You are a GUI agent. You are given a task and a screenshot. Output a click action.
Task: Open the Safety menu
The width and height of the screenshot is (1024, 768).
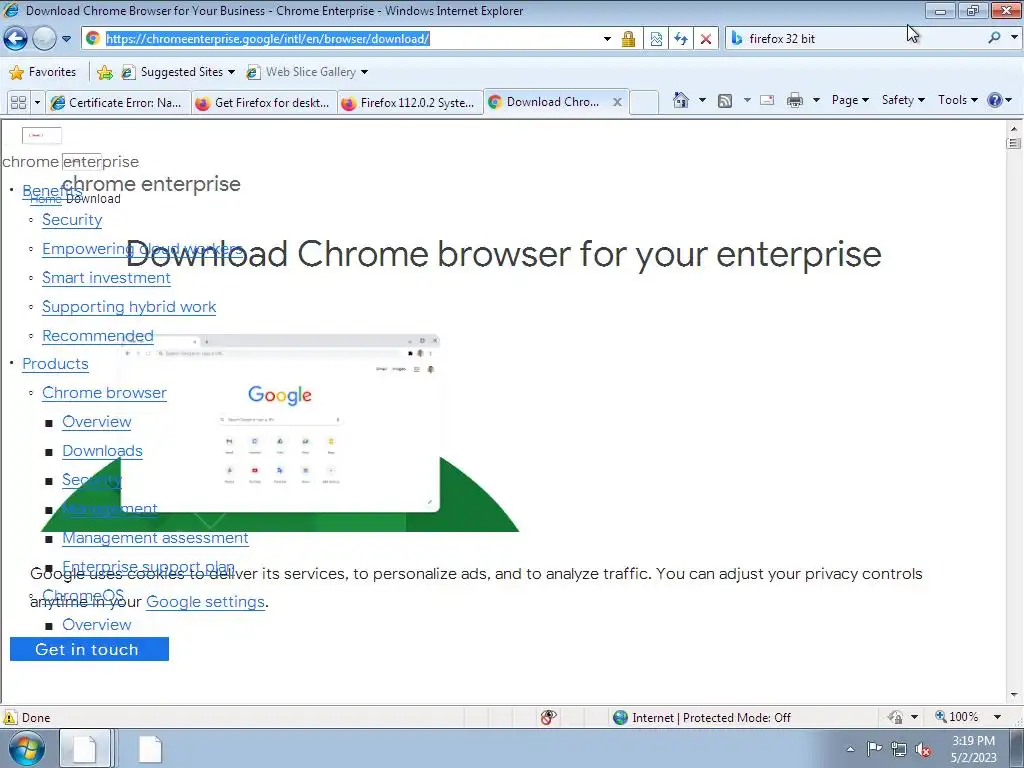(x=903, y=100)
